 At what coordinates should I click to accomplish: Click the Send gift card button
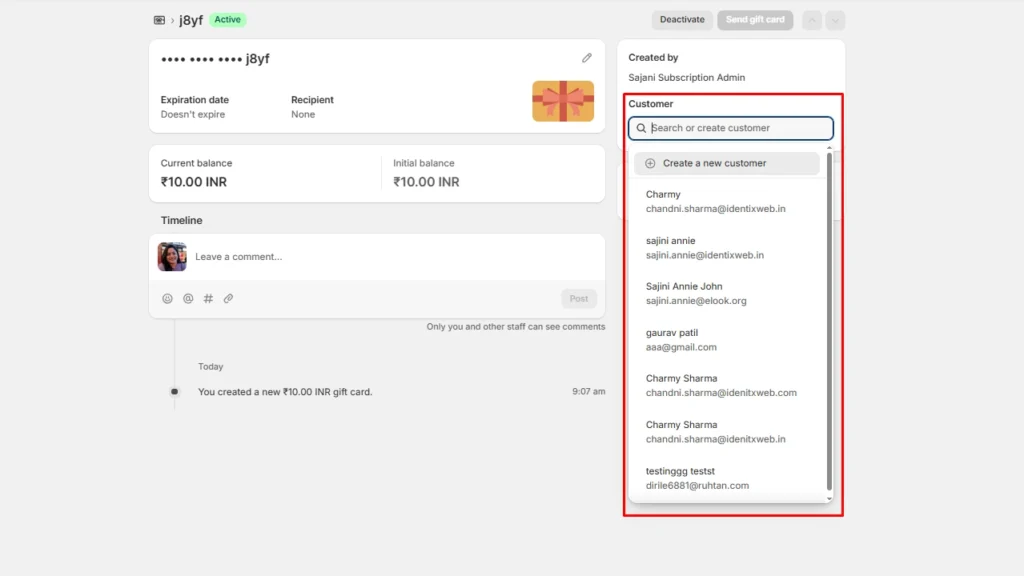coord(755,20)
